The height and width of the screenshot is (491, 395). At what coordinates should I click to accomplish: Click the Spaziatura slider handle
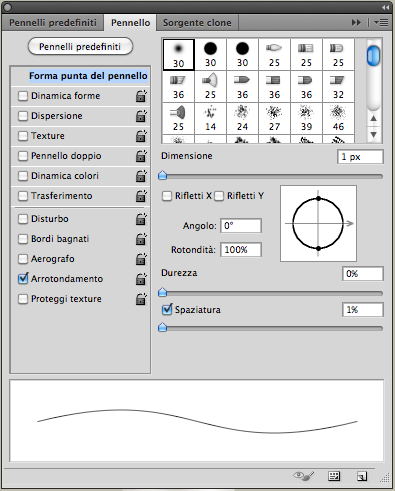point(162,327)
